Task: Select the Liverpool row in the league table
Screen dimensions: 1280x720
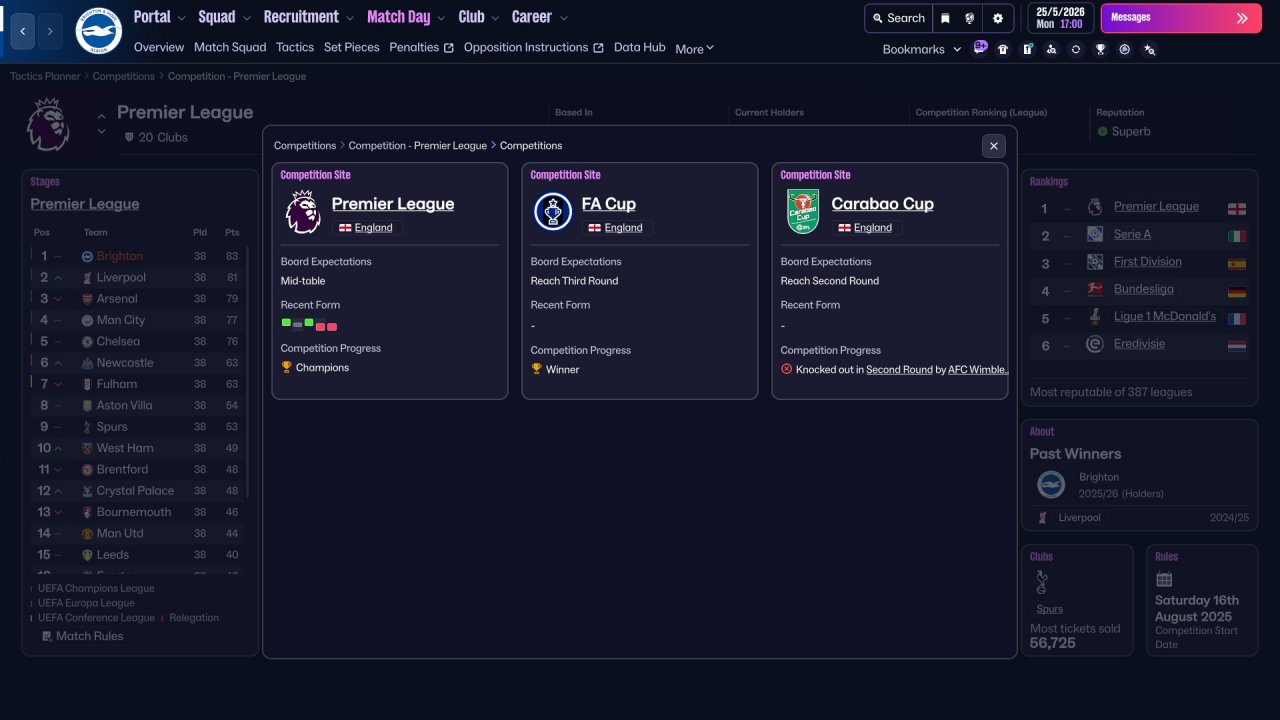Action: [x=136, y=277]
